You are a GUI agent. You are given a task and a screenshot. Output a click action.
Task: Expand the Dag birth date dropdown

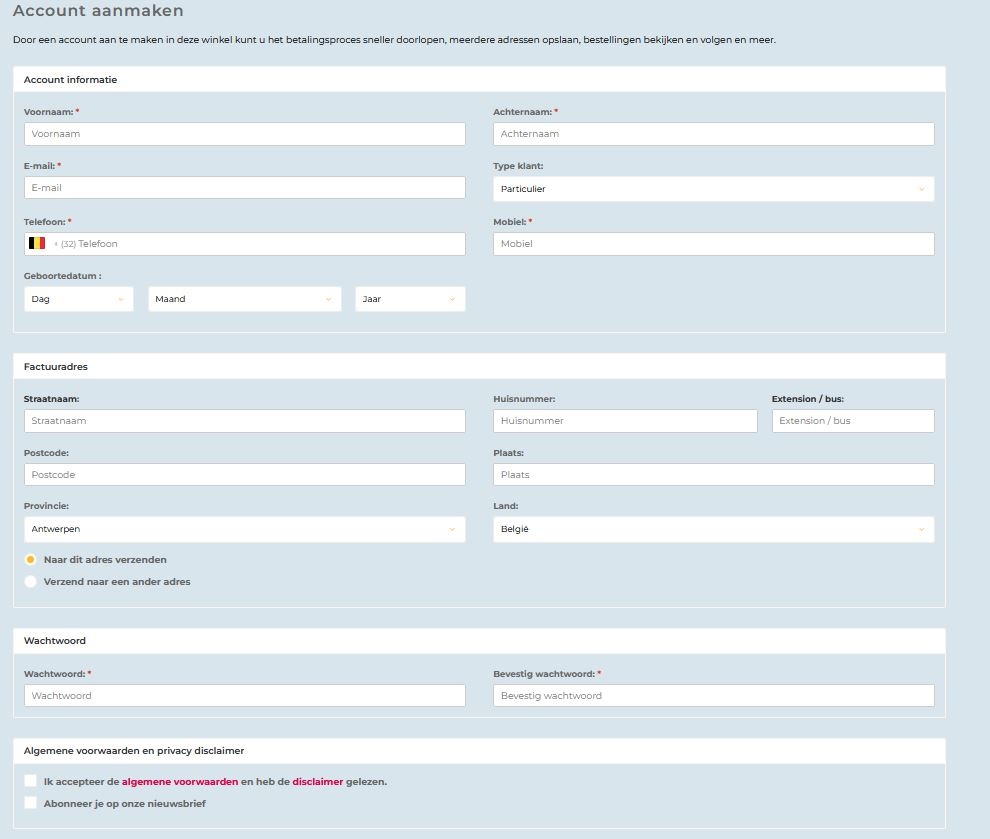78,299
